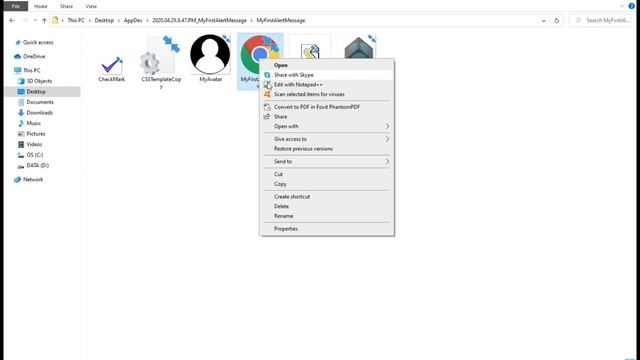
Task: Click the Downloads arrow icon
Action: click(x=21, y=113)
